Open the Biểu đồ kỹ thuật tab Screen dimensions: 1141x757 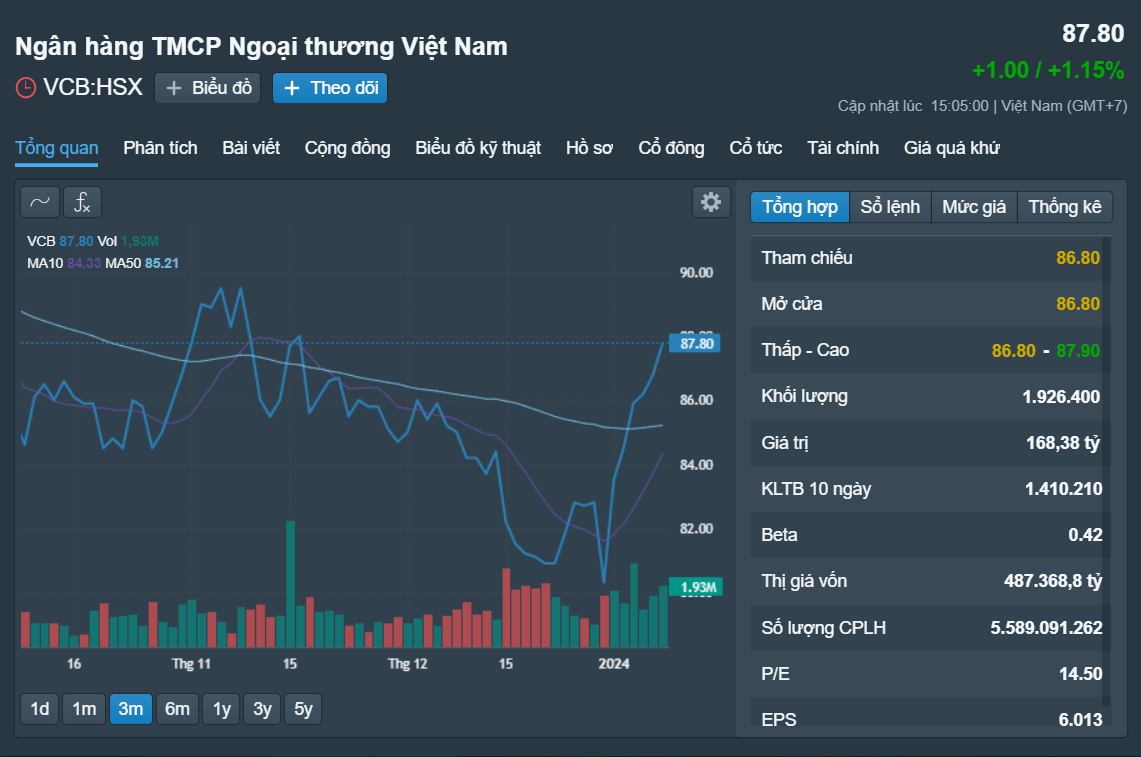478,148
